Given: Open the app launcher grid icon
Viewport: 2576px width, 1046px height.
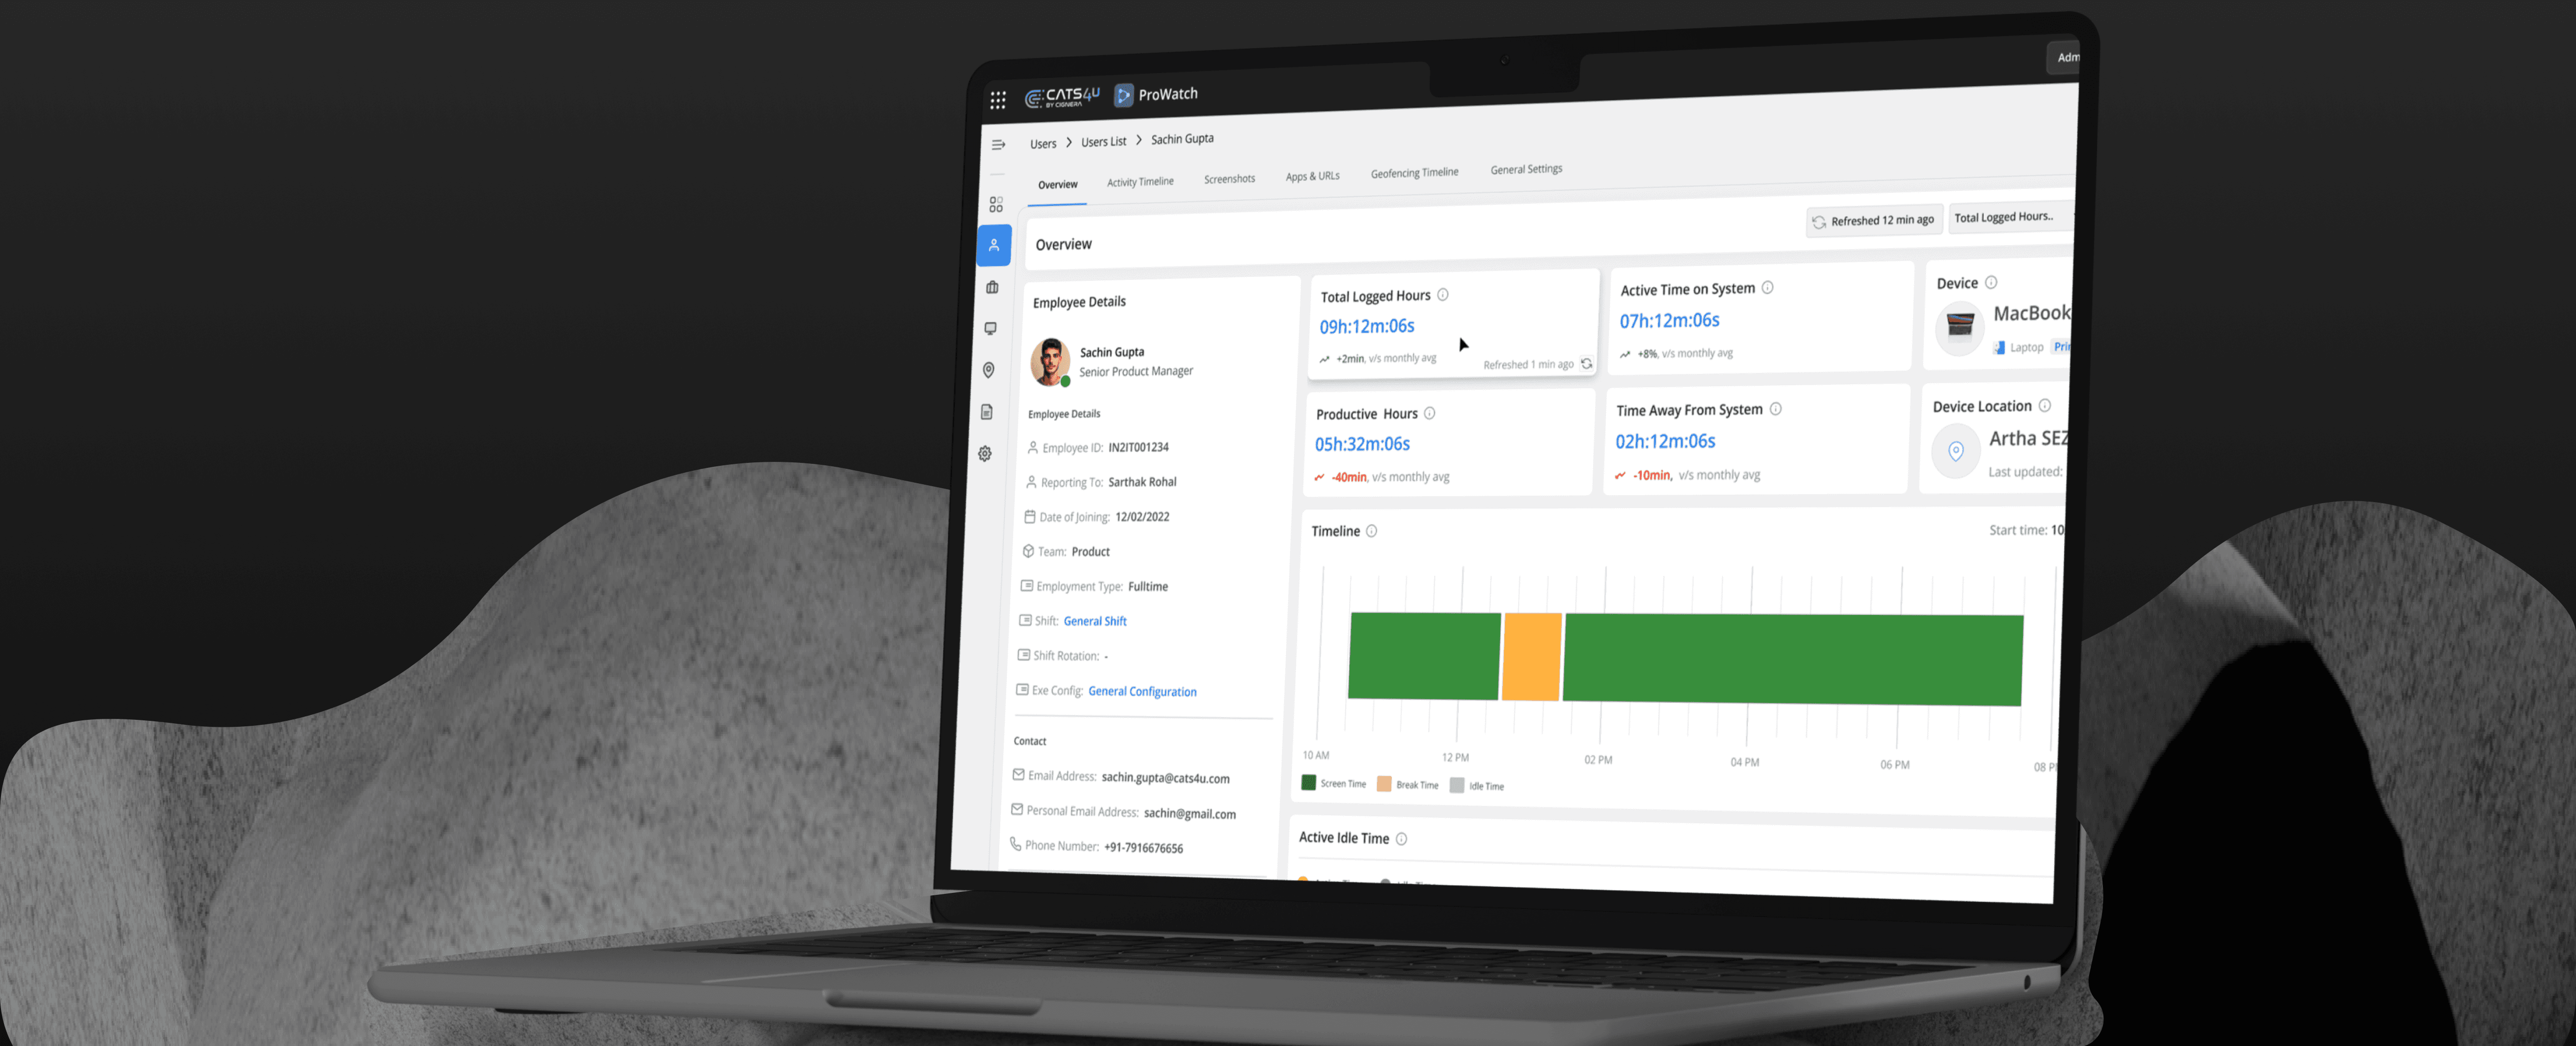Looking at the screenshot, I should 997,99.
